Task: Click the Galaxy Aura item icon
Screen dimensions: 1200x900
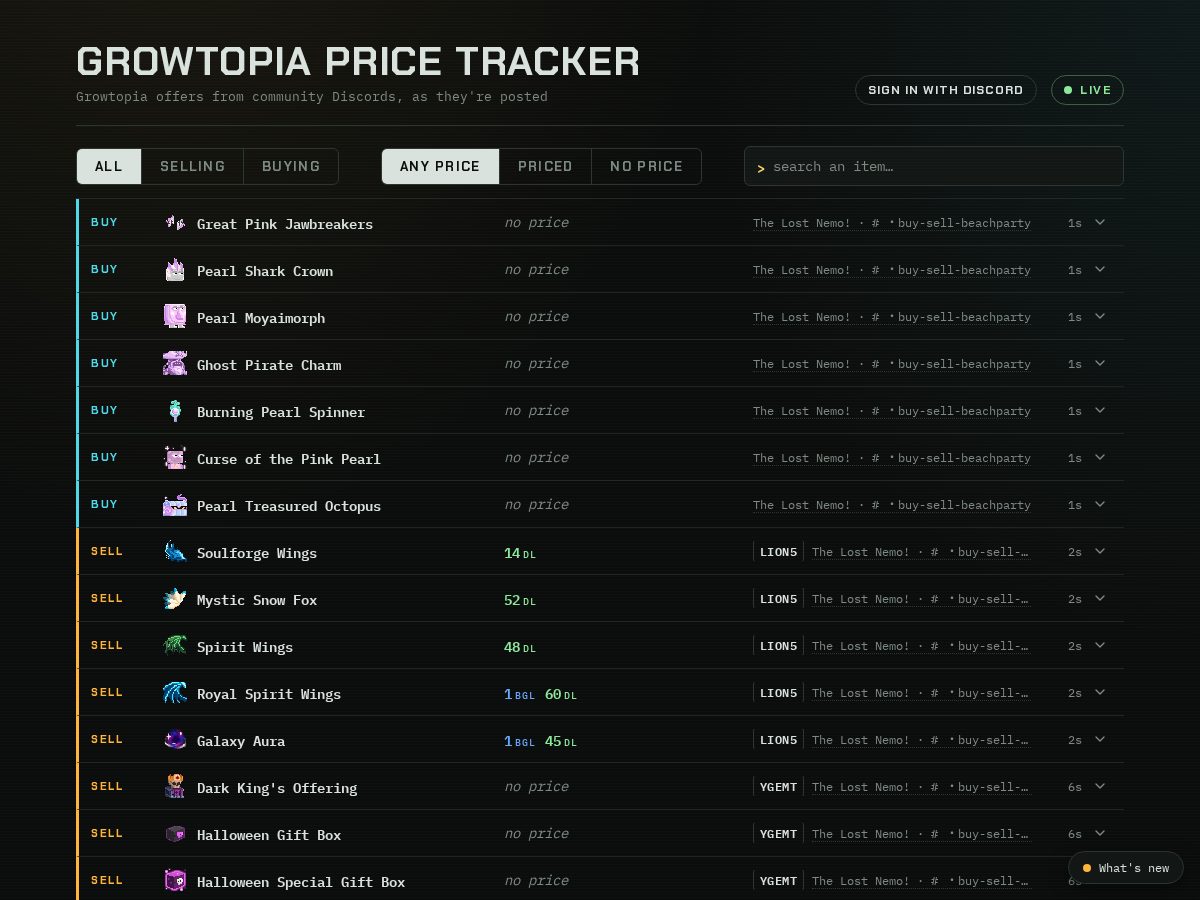Action: pyautogui.click(x=175, y=740)
